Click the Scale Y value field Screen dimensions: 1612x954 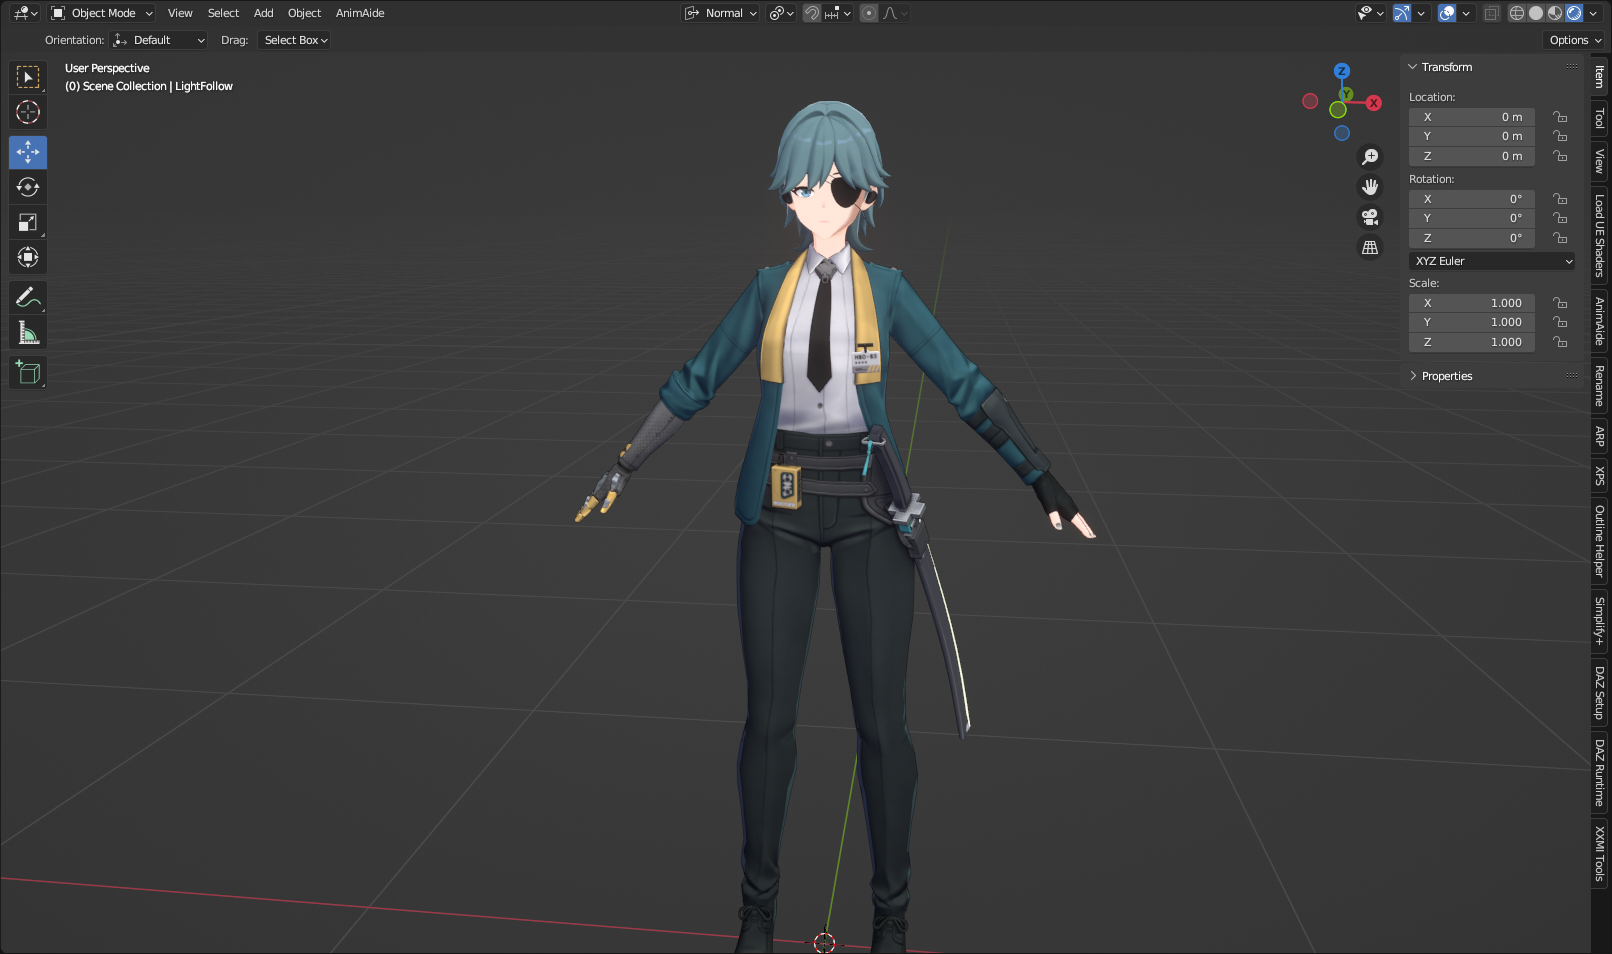(x=1472, y=322)
